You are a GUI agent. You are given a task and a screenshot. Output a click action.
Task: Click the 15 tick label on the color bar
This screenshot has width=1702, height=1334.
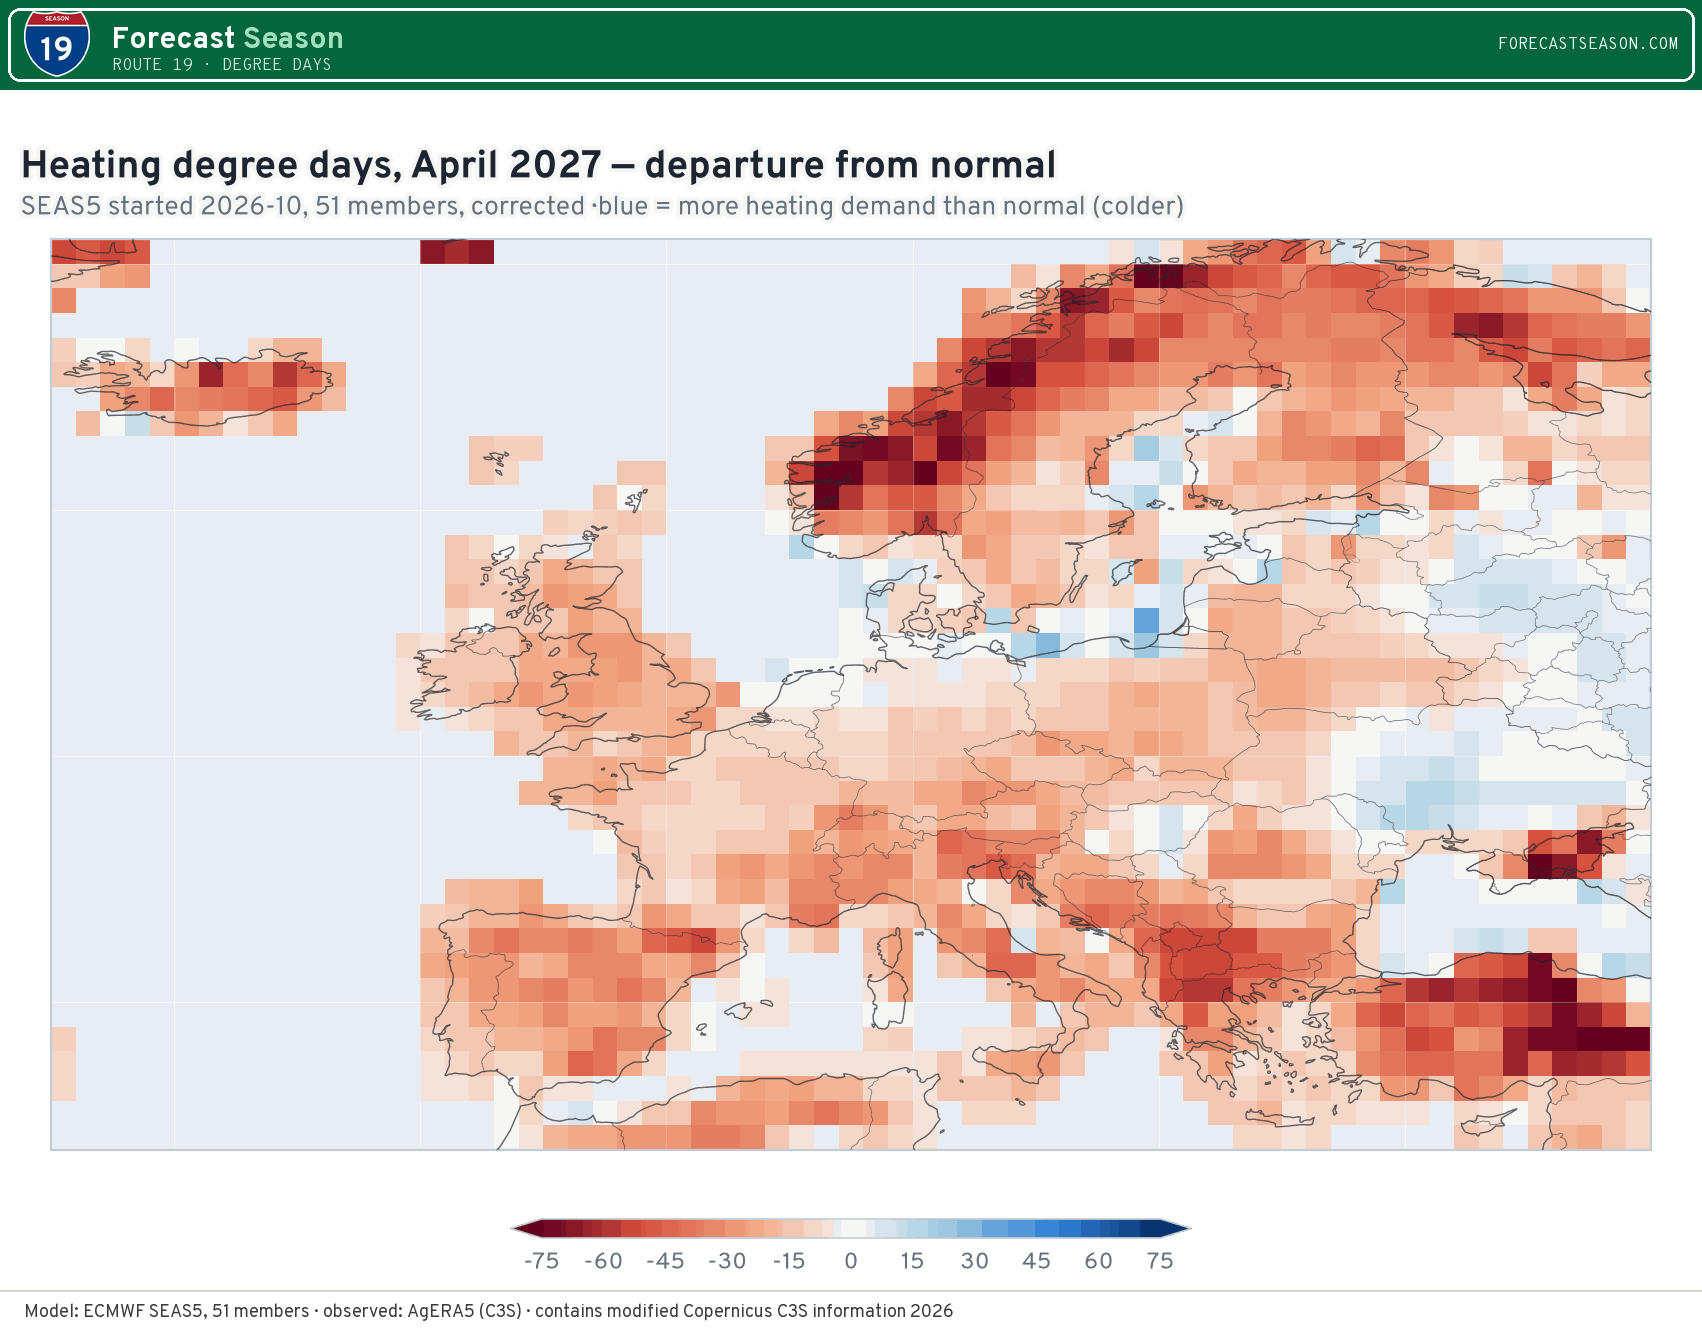coord(912,1261)
